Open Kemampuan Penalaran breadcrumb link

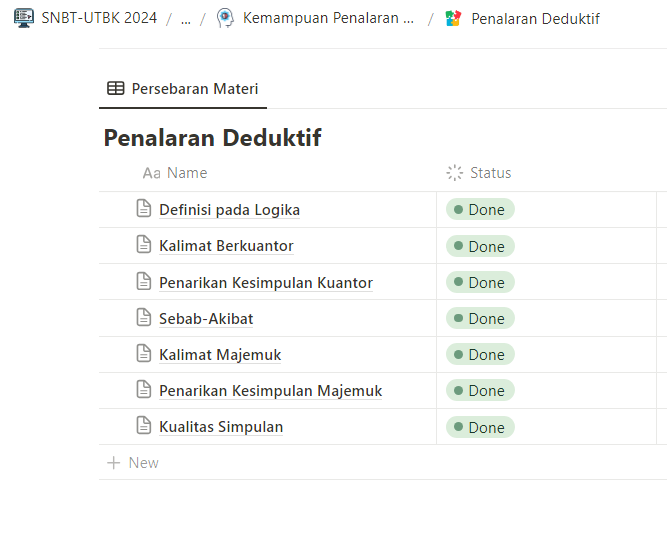328,18
